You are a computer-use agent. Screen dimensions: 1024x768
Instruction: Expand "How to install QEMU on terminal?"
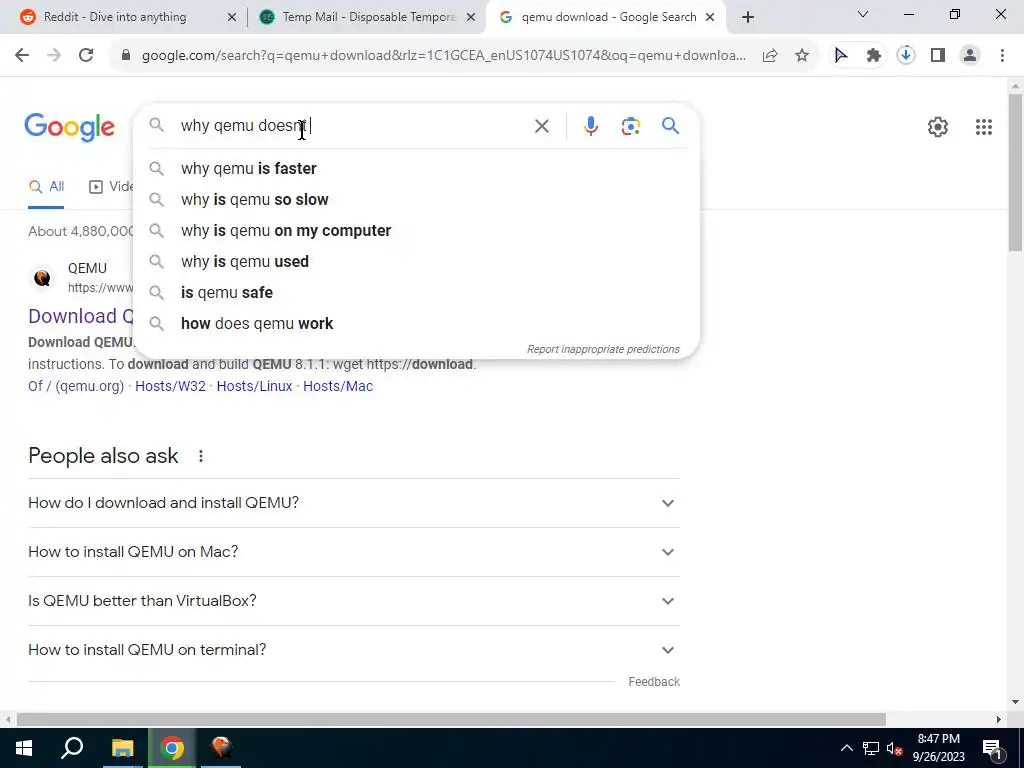pos(354,650)
